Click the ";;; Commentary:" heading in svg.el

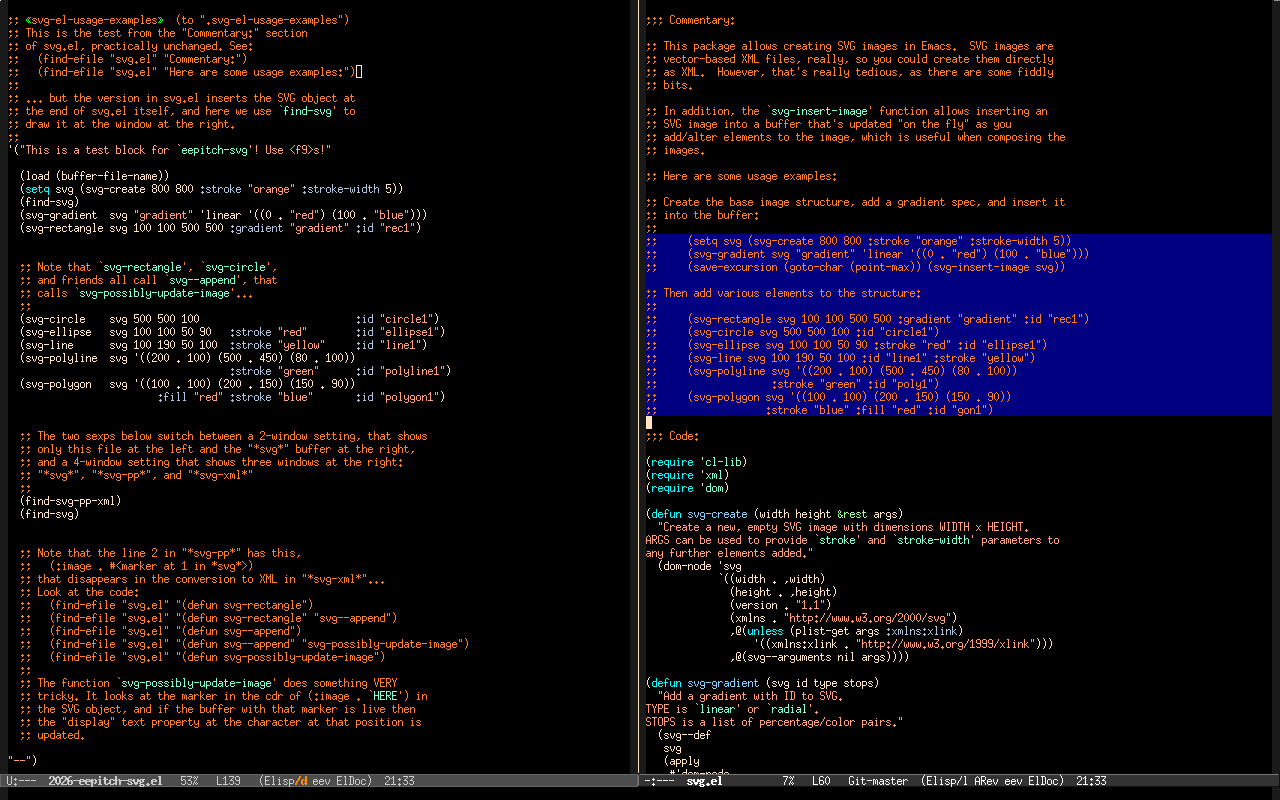pyautogui.click(x=690, y=20)
